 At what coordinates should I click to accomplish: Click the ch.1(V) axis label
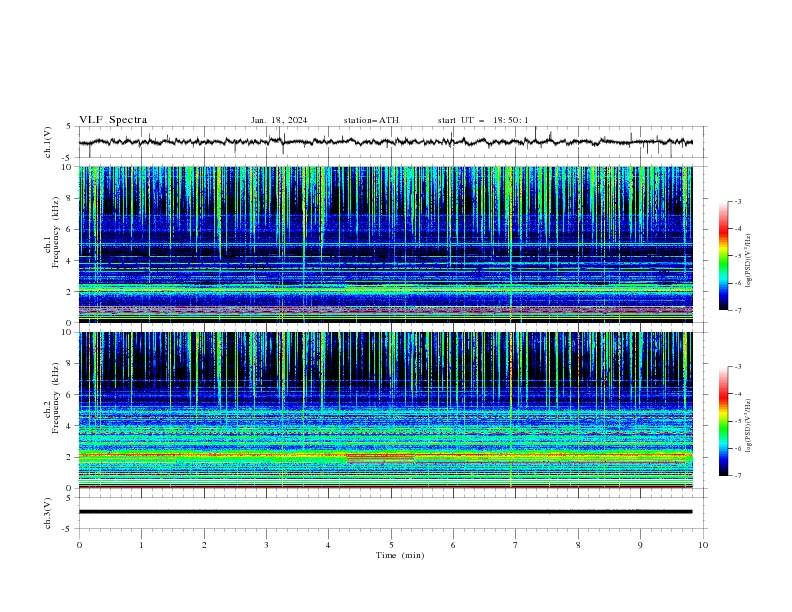pyautogui.click(x=48, y=142)
